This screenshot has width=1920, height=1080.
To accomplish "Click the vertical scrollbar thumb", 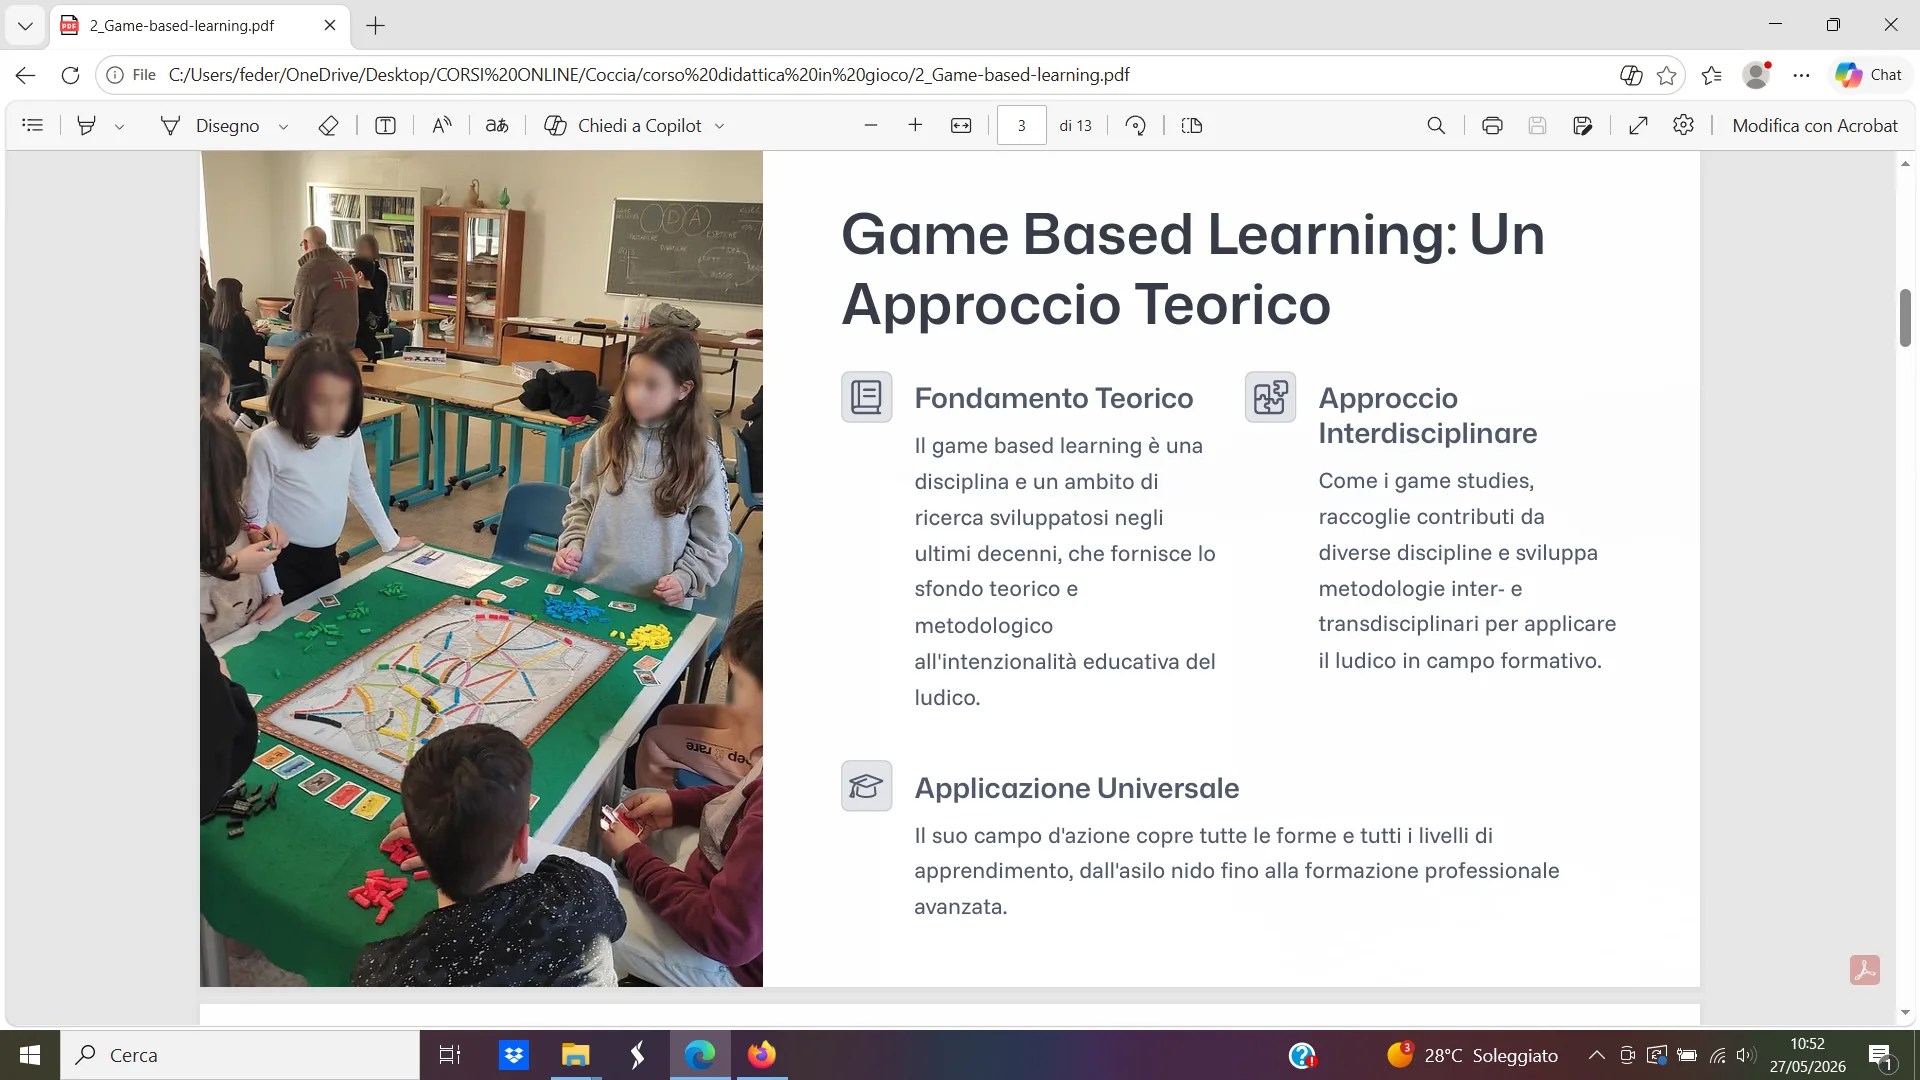I will point(1905,317).
